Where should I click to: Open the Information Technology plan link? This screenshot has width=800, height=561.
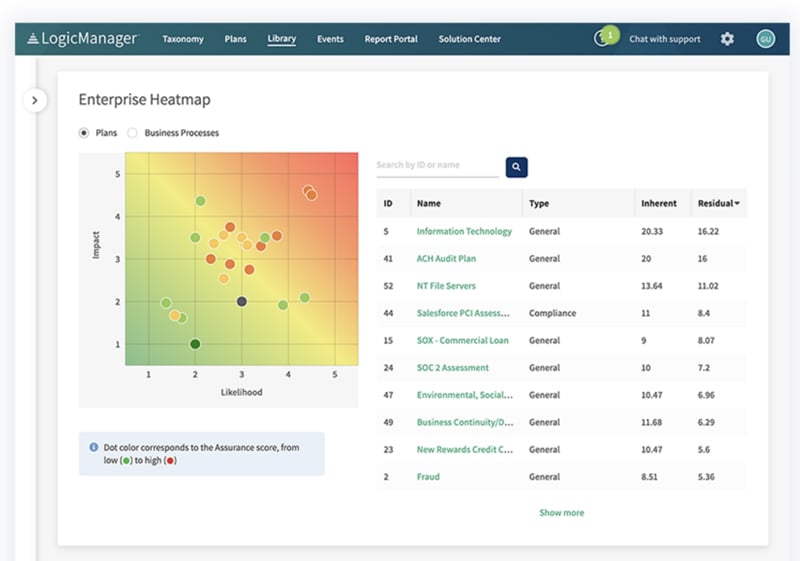point(464,231)
